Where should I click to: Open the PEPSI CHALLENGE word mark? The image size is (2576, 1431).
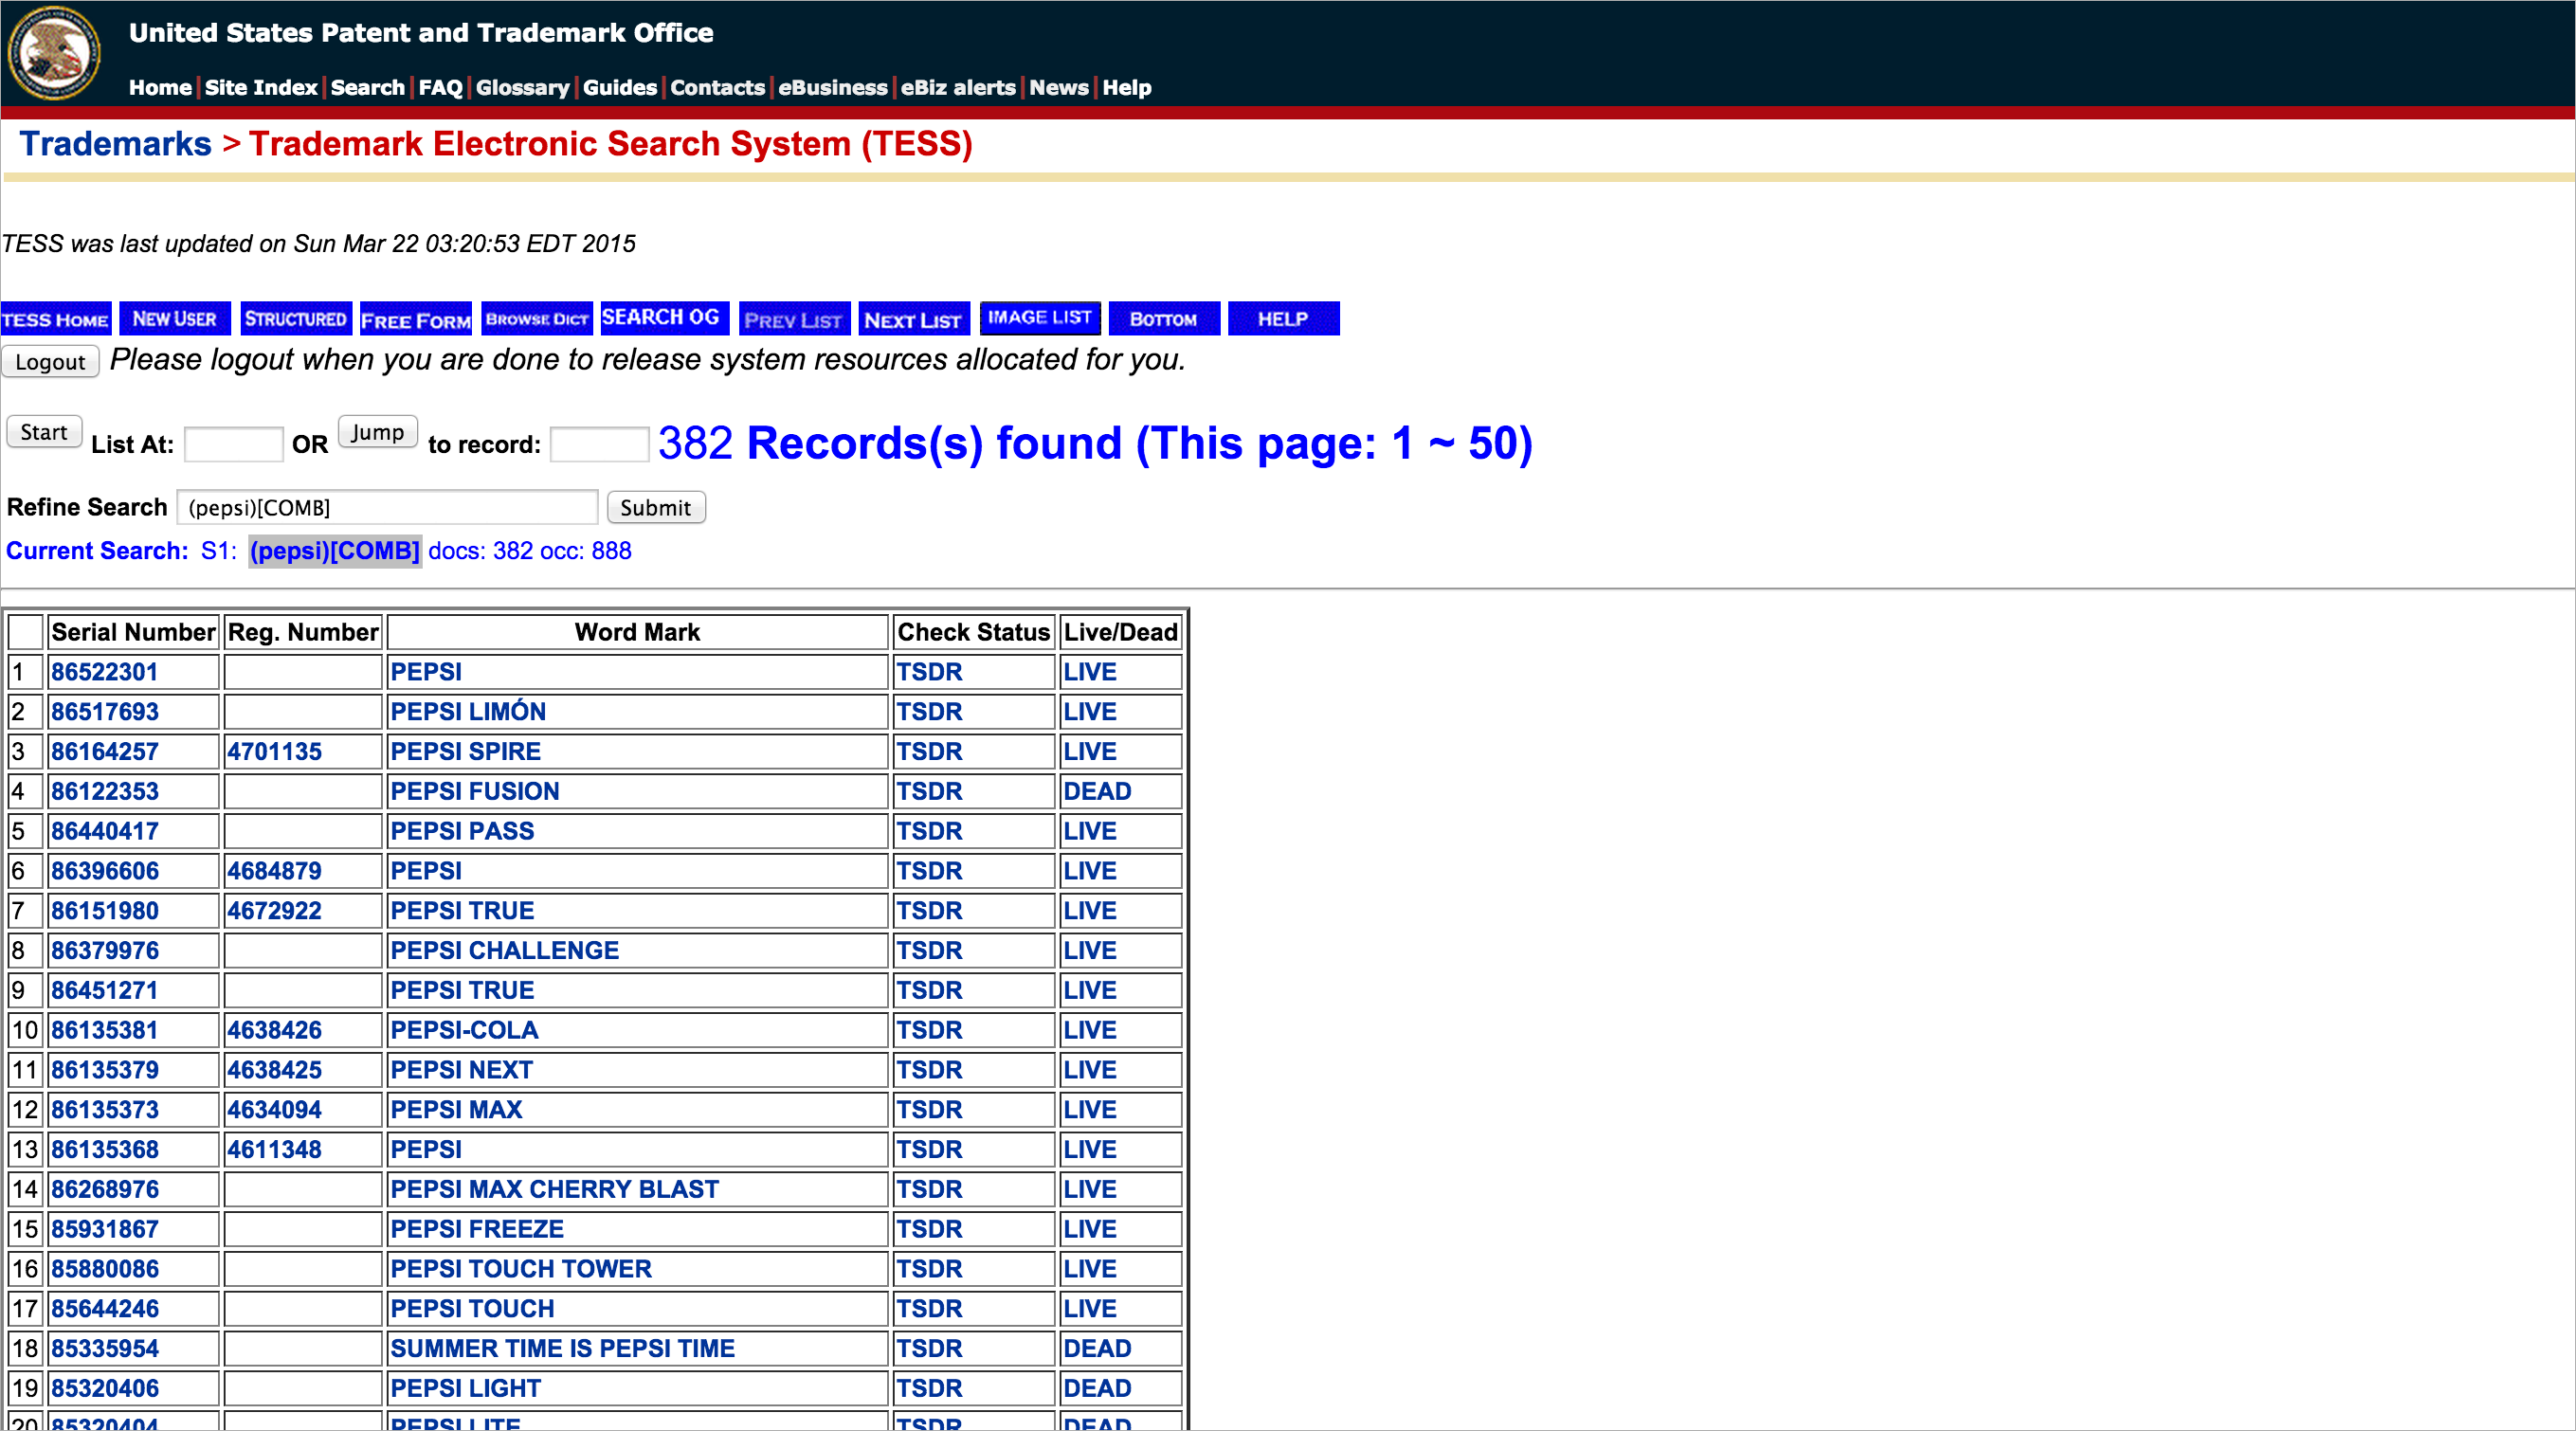(505, 951)
